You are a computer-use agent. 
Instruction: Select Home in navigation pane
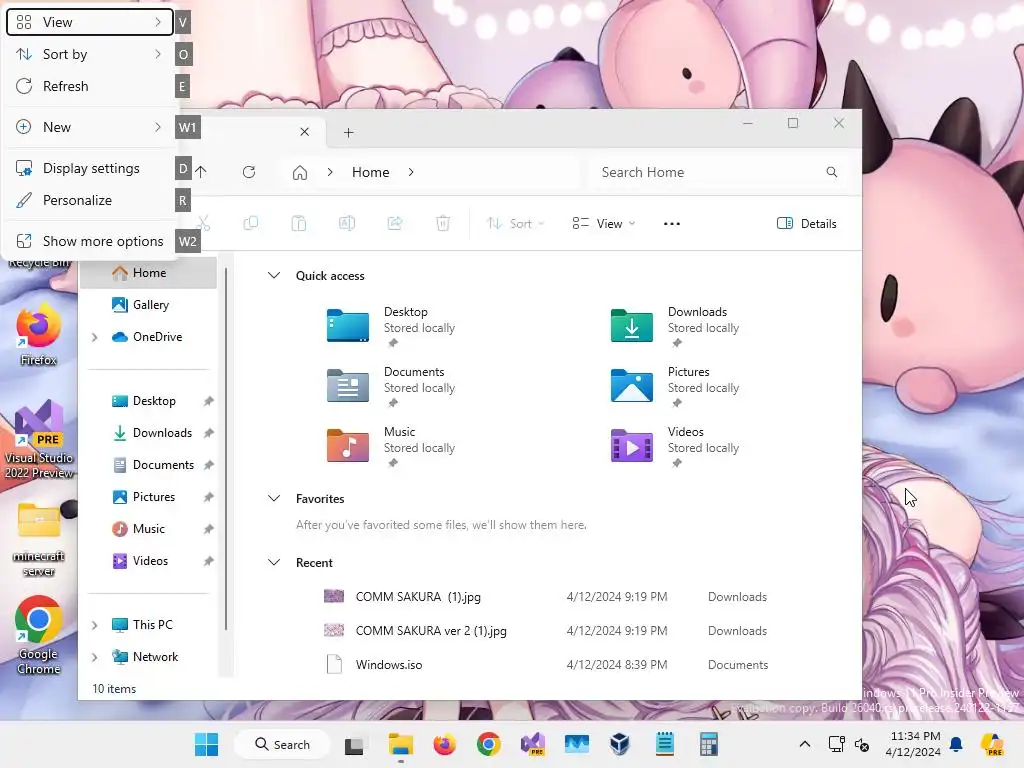pyautogui.click(x=149, y=273)
